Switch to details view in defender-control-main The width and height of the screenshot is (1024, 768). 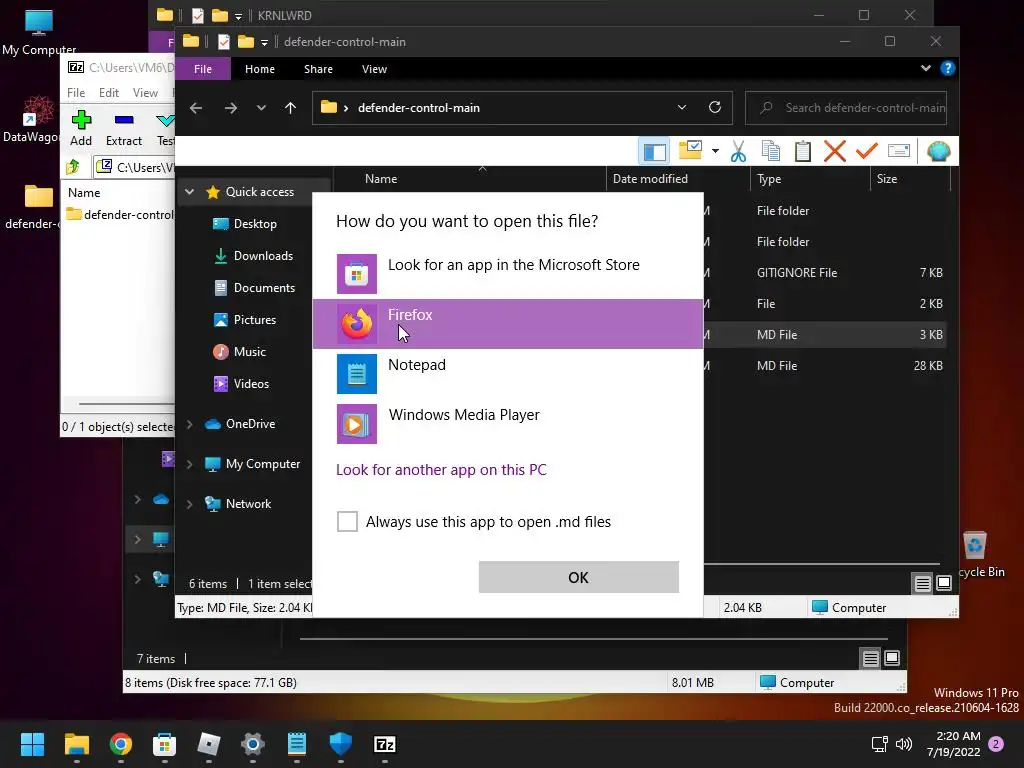point(922,583)
